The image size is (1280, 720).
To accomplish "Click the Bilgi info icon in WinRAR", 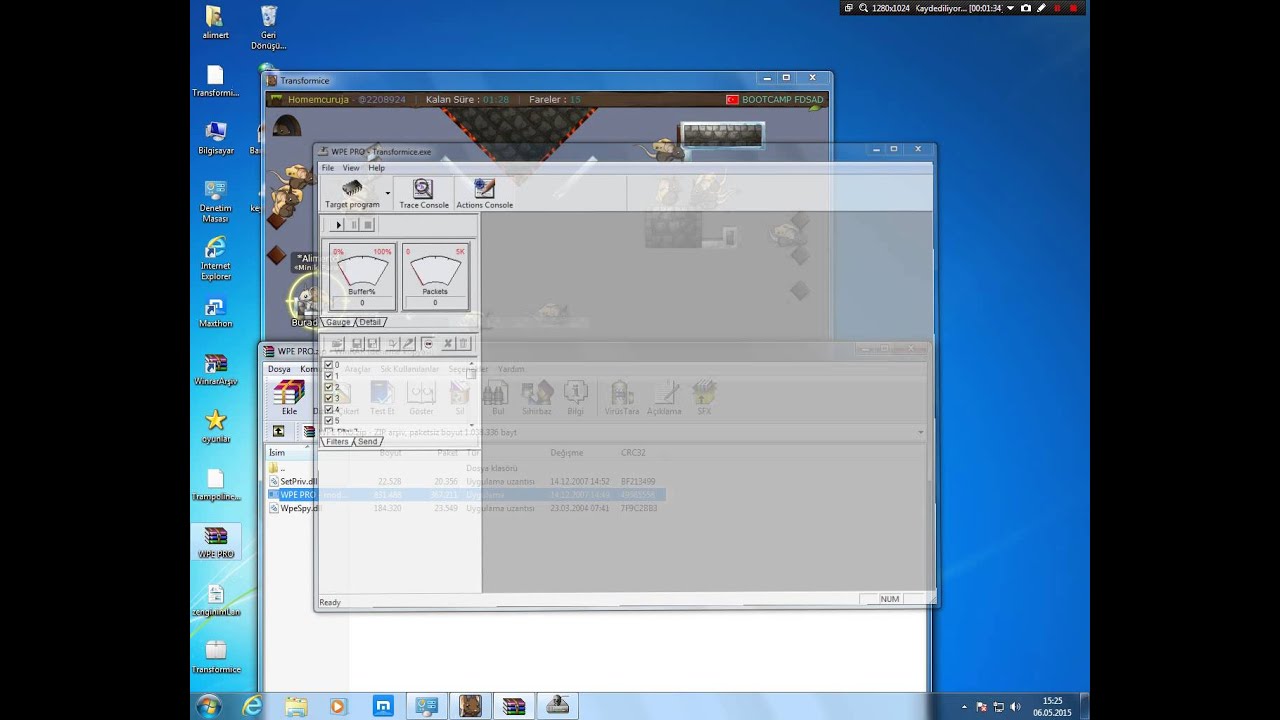I will pos(575,397).
